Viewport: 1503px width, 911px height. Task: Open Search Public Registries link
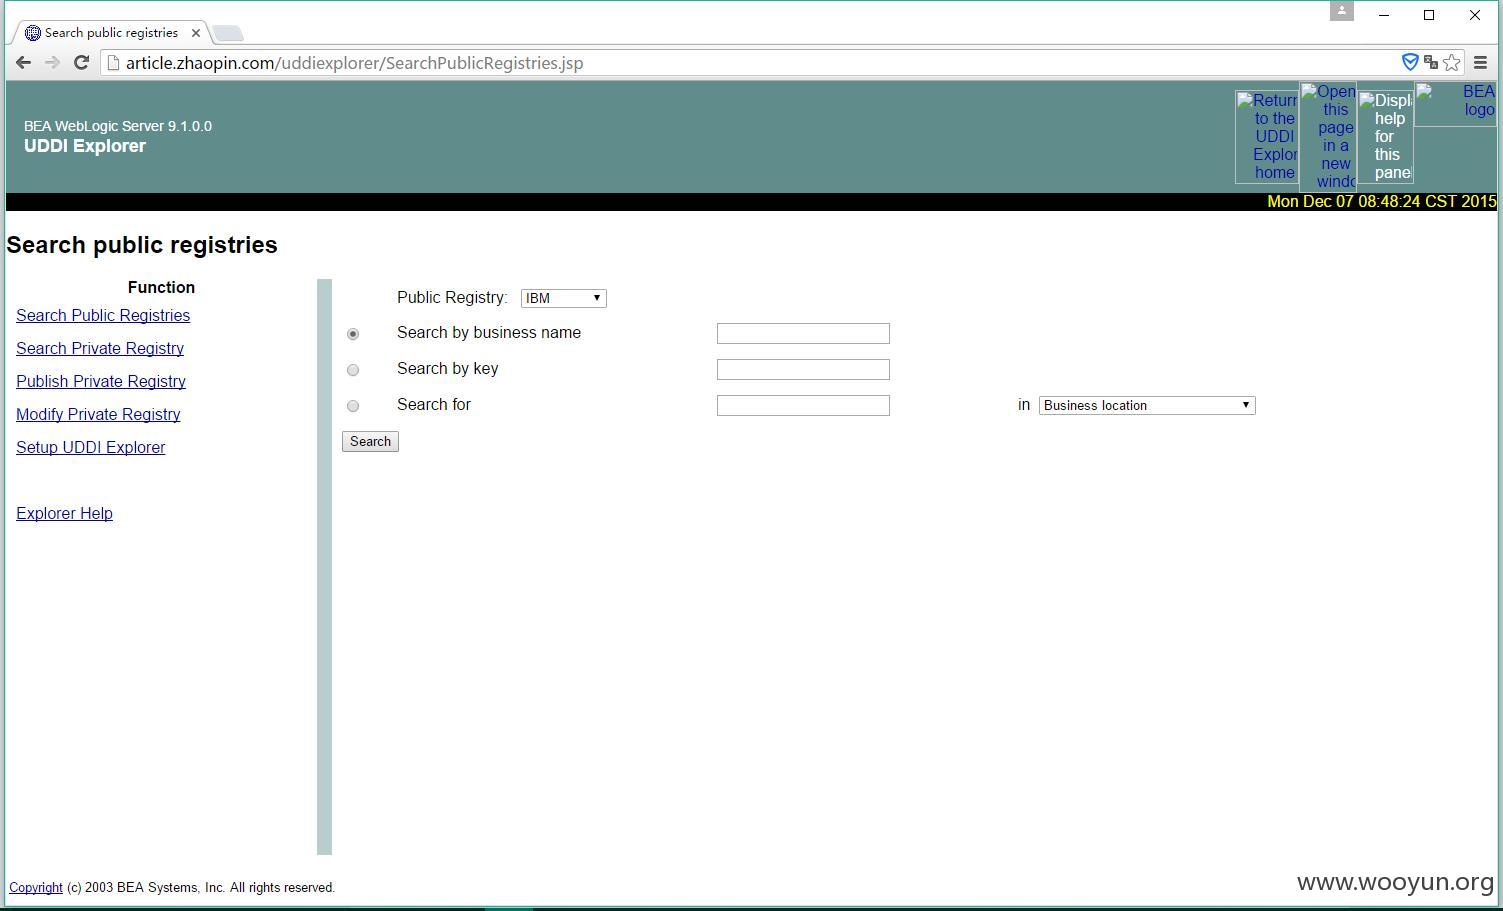coord(103,315)
